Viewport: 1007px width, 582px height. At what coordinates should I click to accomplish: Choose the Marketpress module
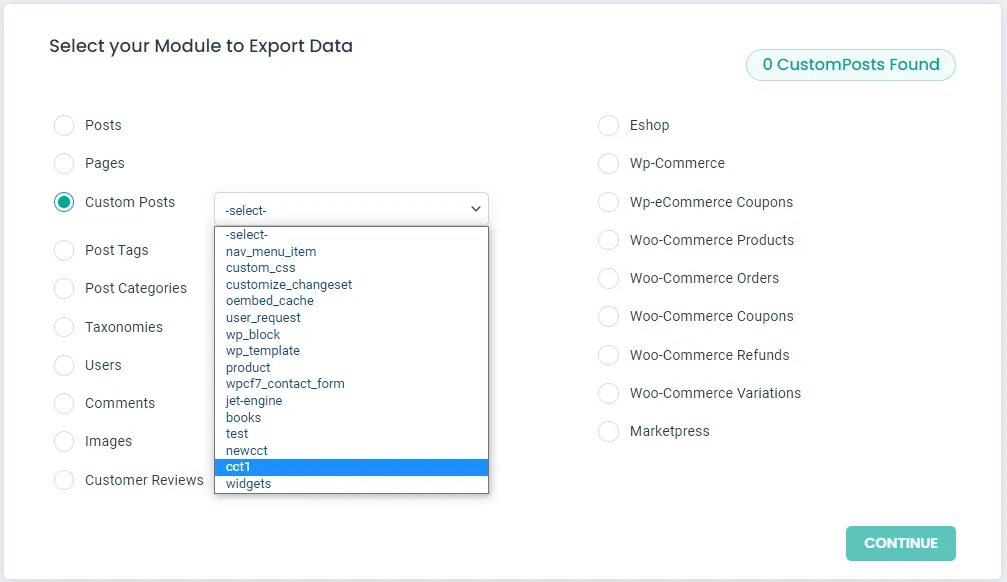[608, 431]
